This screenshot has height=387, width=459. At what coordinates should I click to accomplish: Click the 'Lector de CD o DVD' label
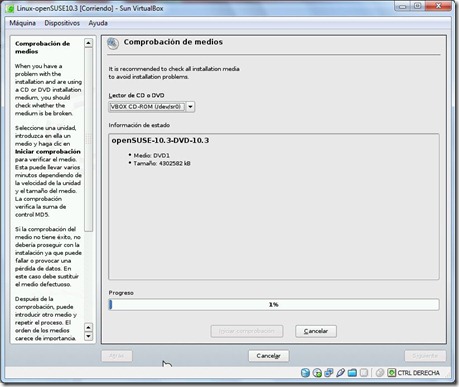tap(136, 95)
